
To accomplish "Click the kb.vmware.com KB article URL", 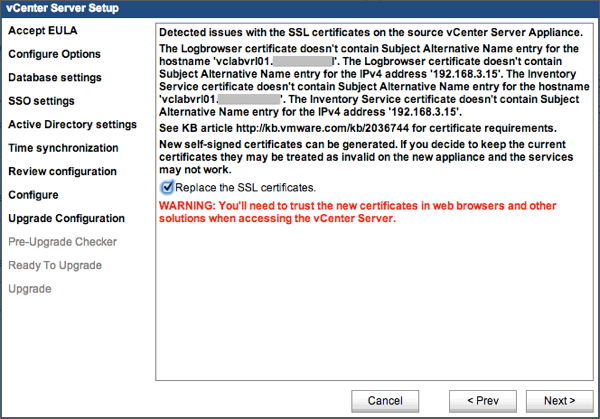I will pos(322,128).
